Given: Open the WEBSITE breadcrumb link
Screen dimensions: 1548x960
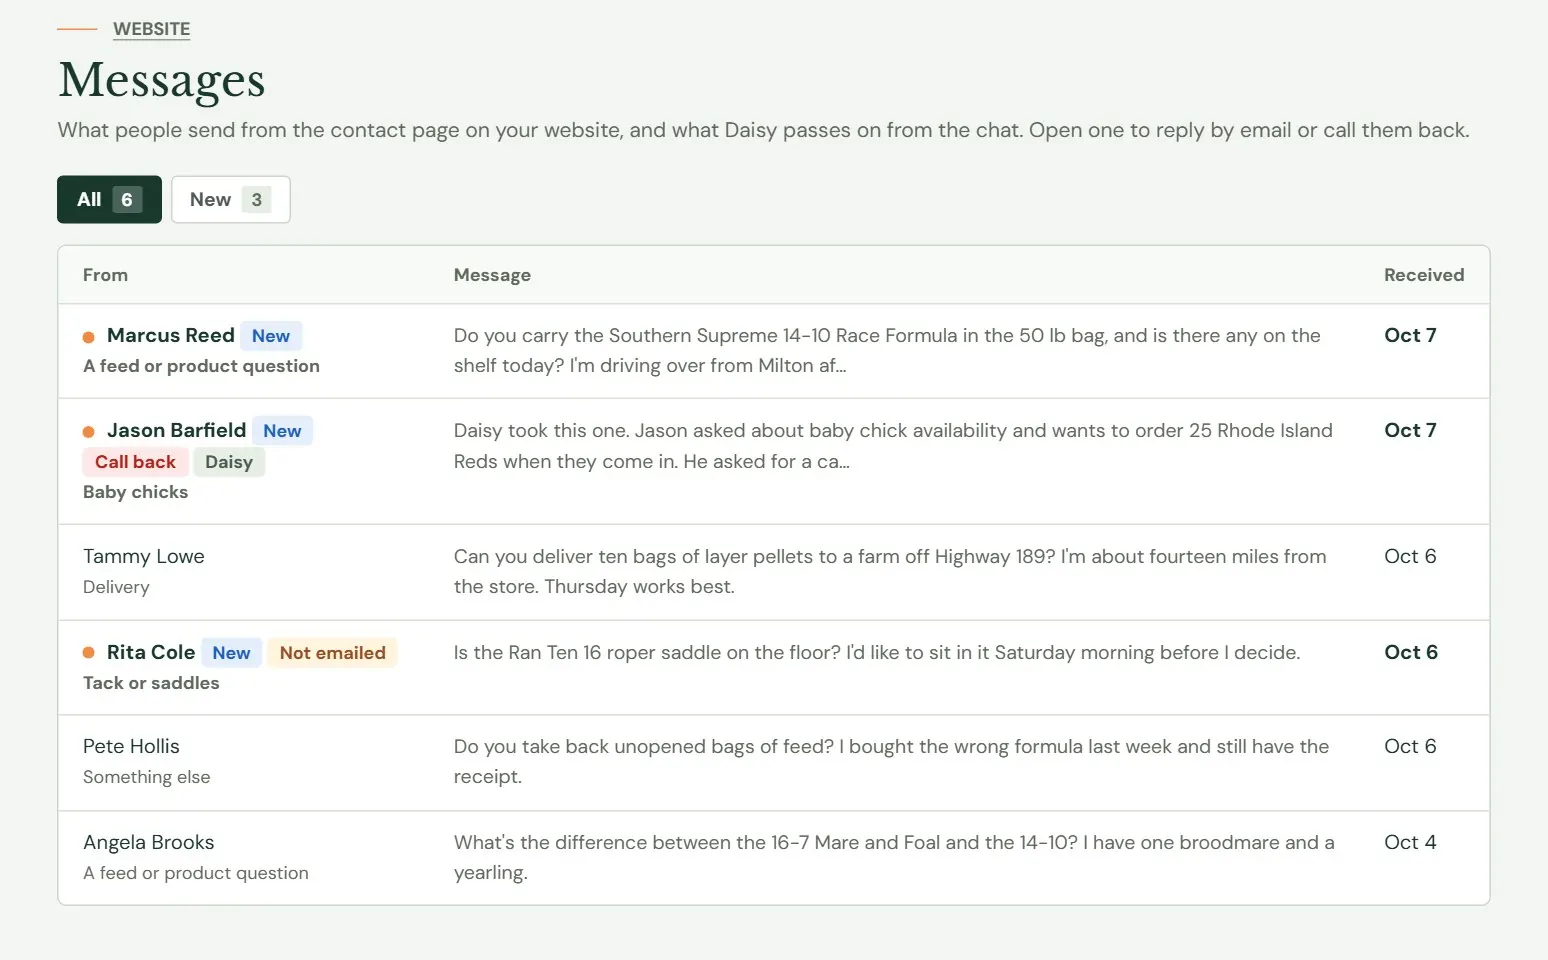Looking at the screenshot, I should click(151, 29).
